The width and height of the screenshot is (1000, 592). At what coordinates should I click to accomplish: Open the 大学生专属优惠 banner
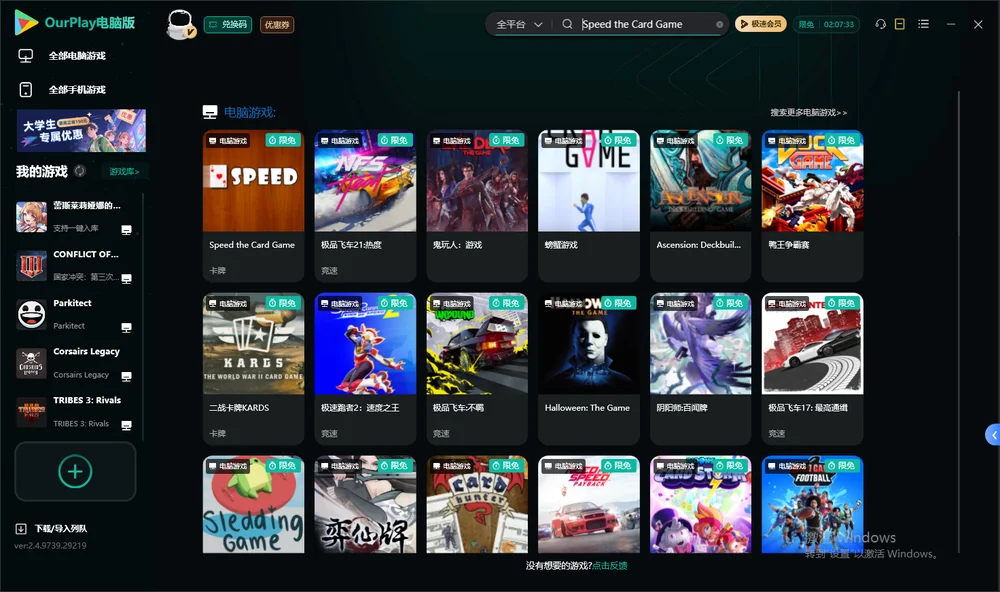click(81, 131)
